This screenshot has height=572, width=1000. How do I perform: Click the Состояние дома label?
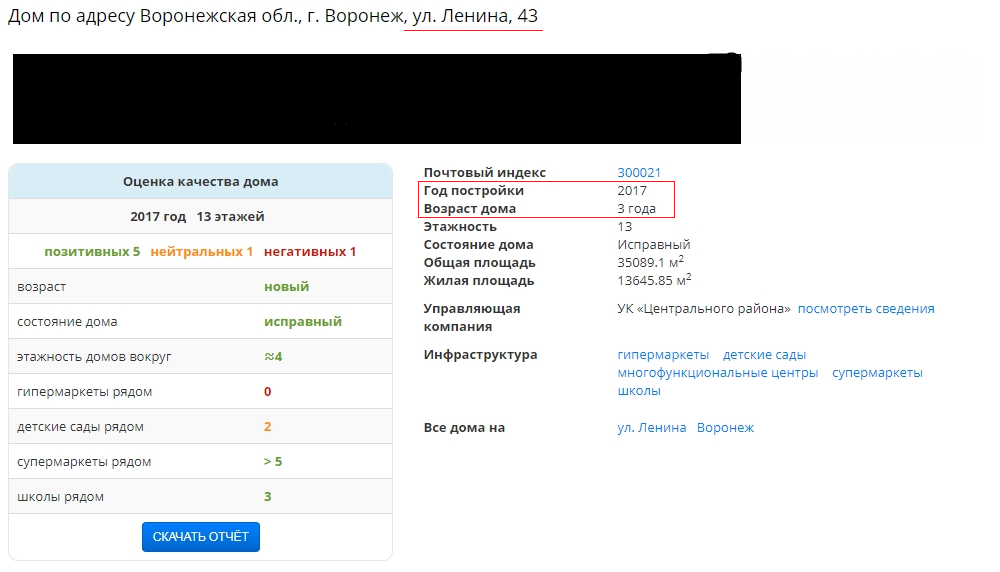pyautogui.click(x=478, y=245)
